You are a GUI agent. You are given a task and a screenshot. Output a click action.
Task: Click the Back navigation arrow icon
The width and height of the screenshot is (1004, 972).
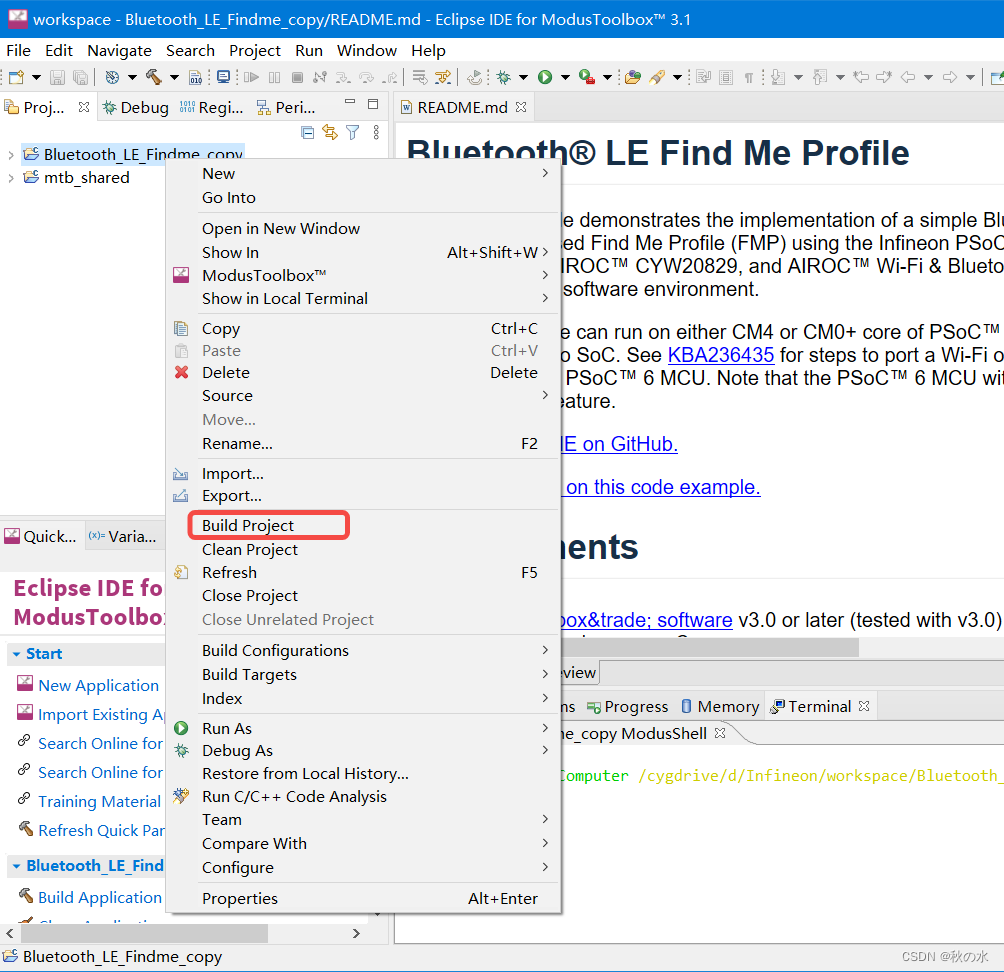pos(907,77)
